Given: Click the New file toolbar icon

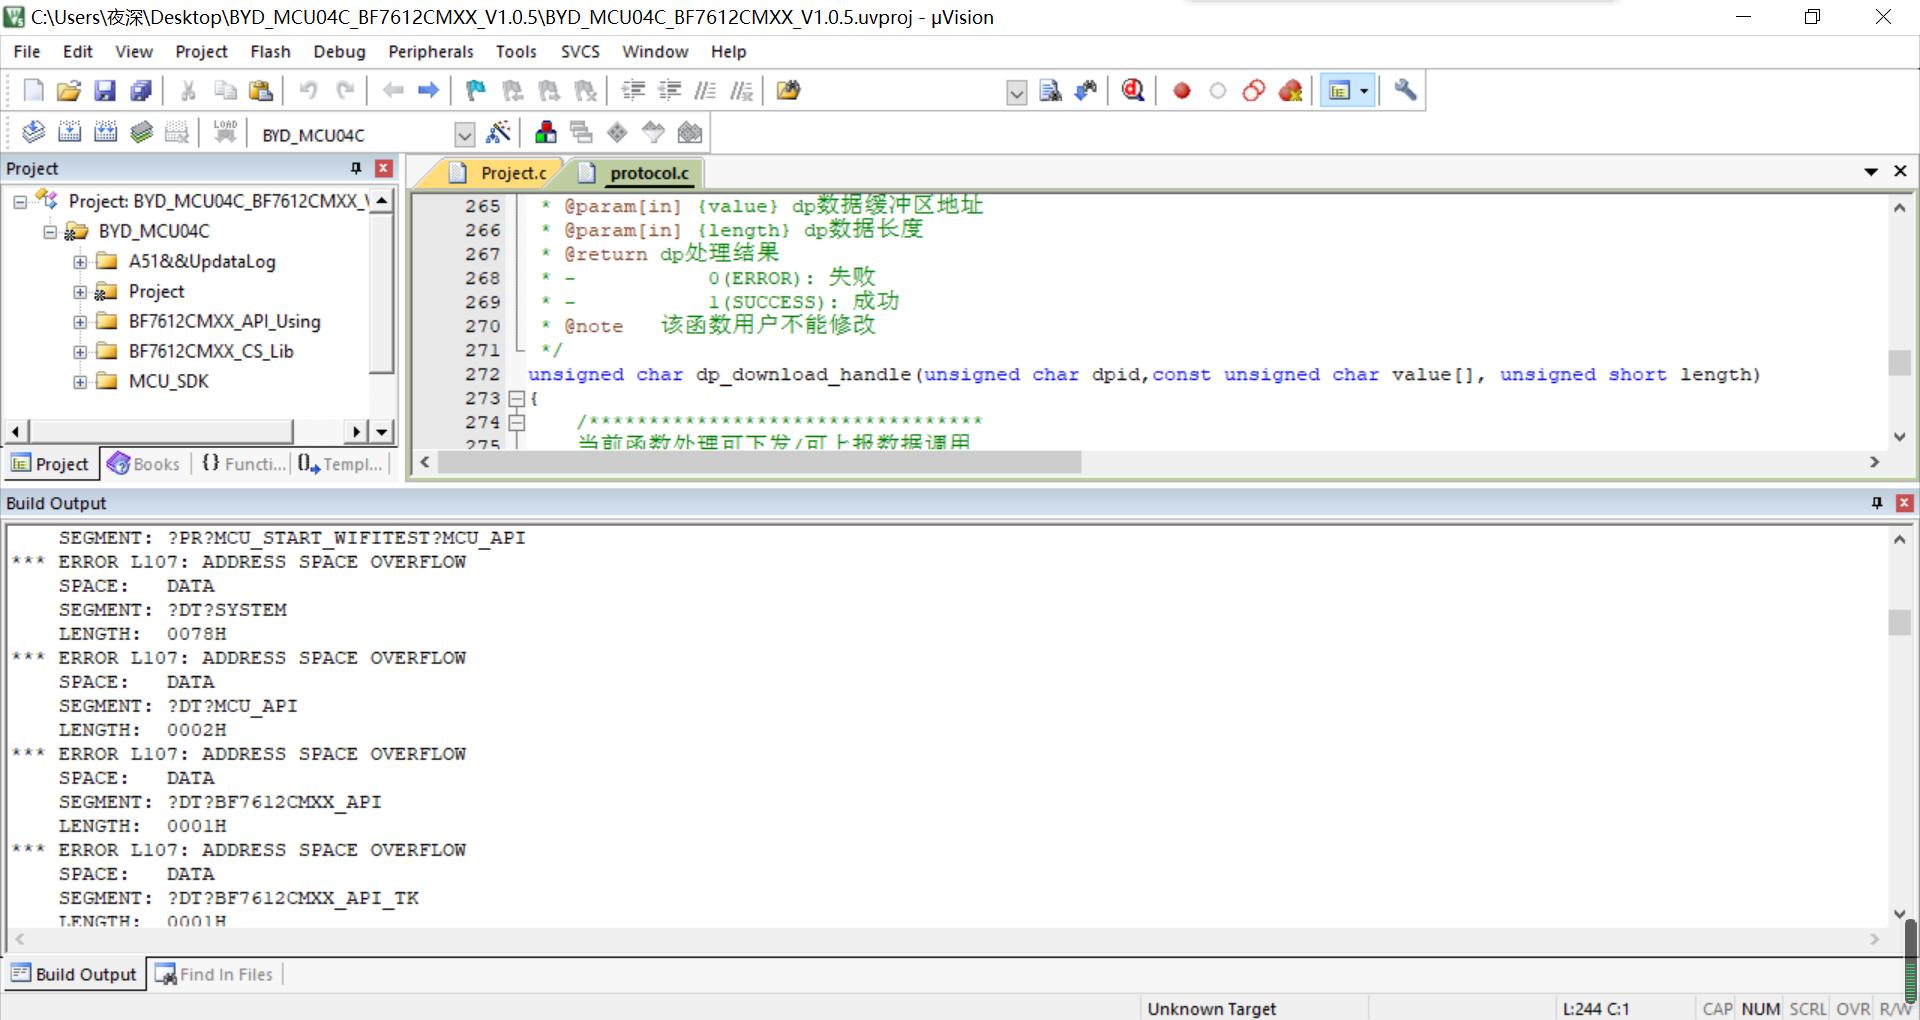Looking at the screenshot, I should 33,91.
